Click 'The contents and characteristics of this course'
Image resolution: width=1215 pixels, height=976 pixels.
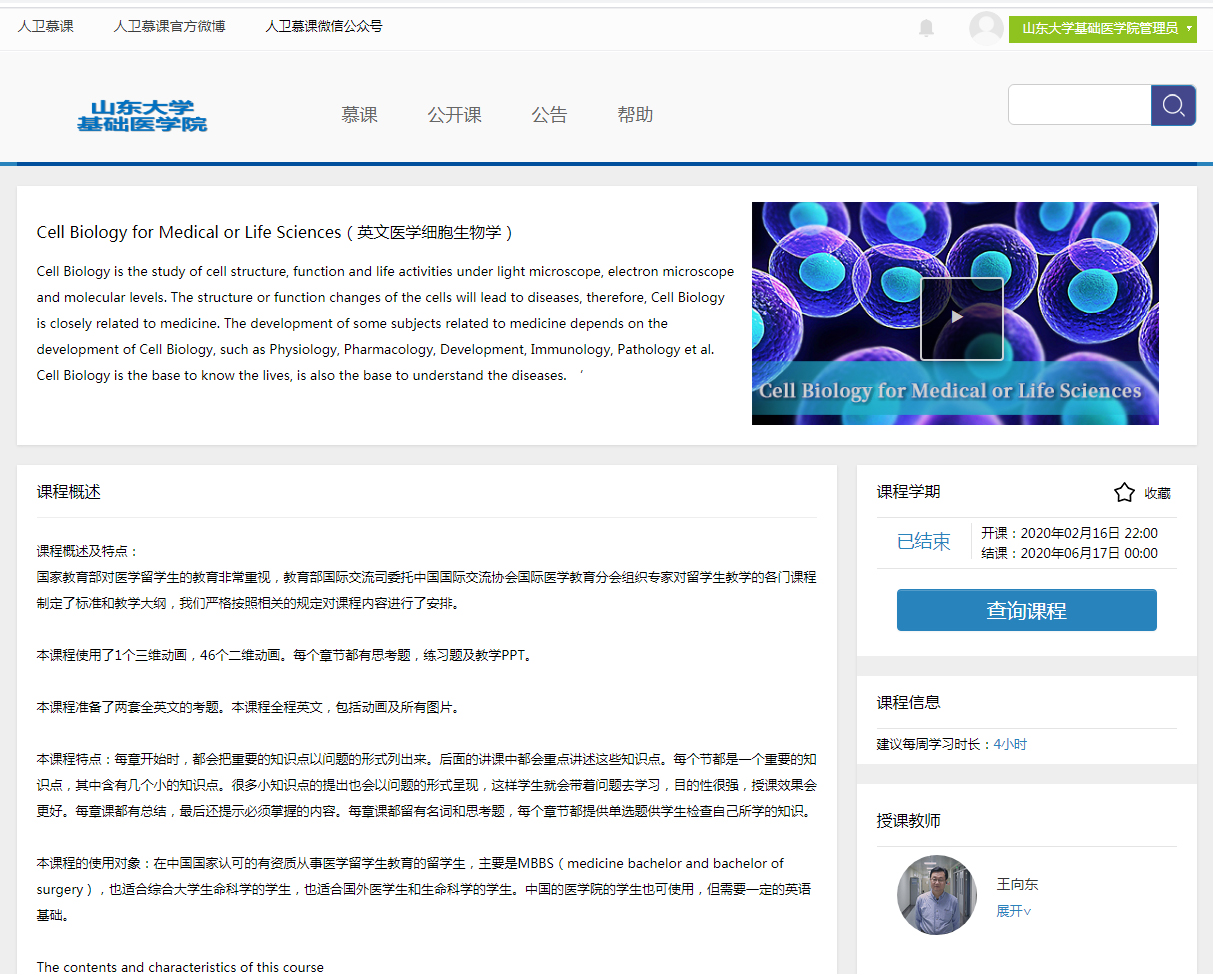(180, 967)
